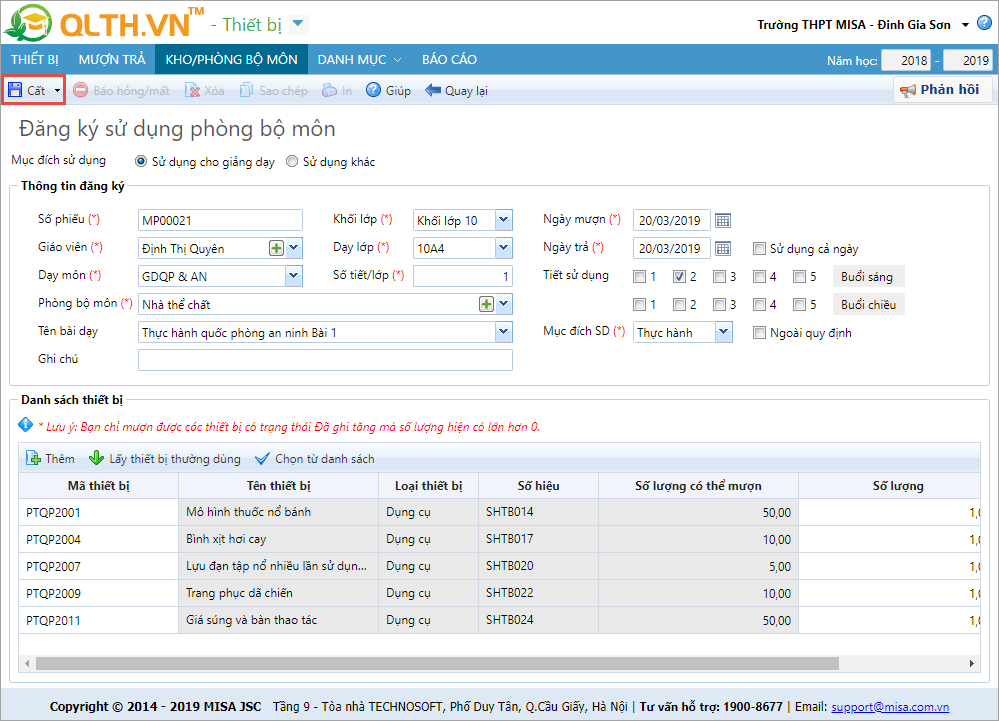Image resolution: width=999 pixels, height=721 pixels.
Task: Click Chọn từ danh sách
Action: point(315,459)
